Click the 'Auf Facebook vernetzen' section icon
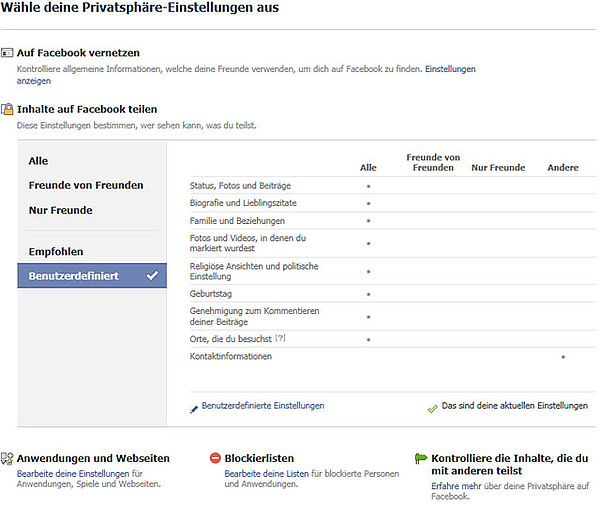The image size is (600, 505). (7, 52)
